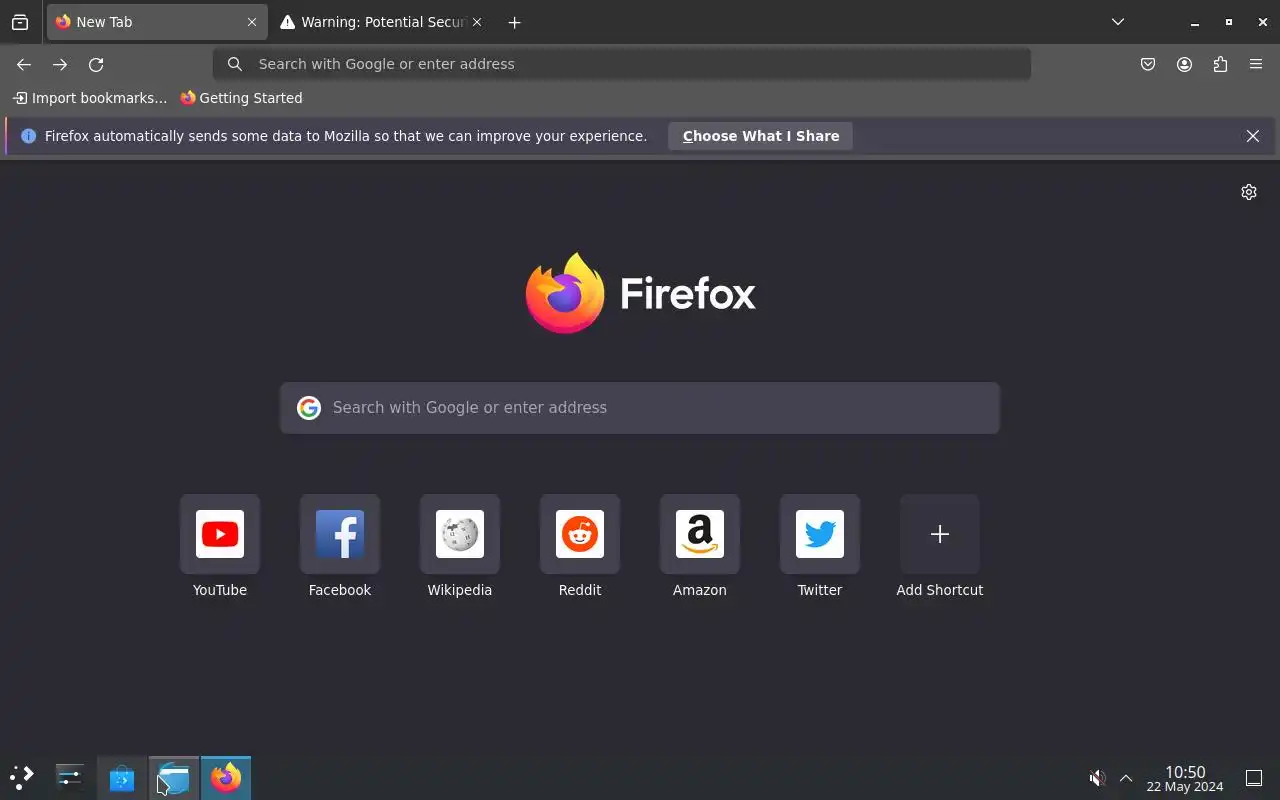Click the info icon in the data notification bar
This screenshot has height=800, width=1280.
tap(28, 136)
